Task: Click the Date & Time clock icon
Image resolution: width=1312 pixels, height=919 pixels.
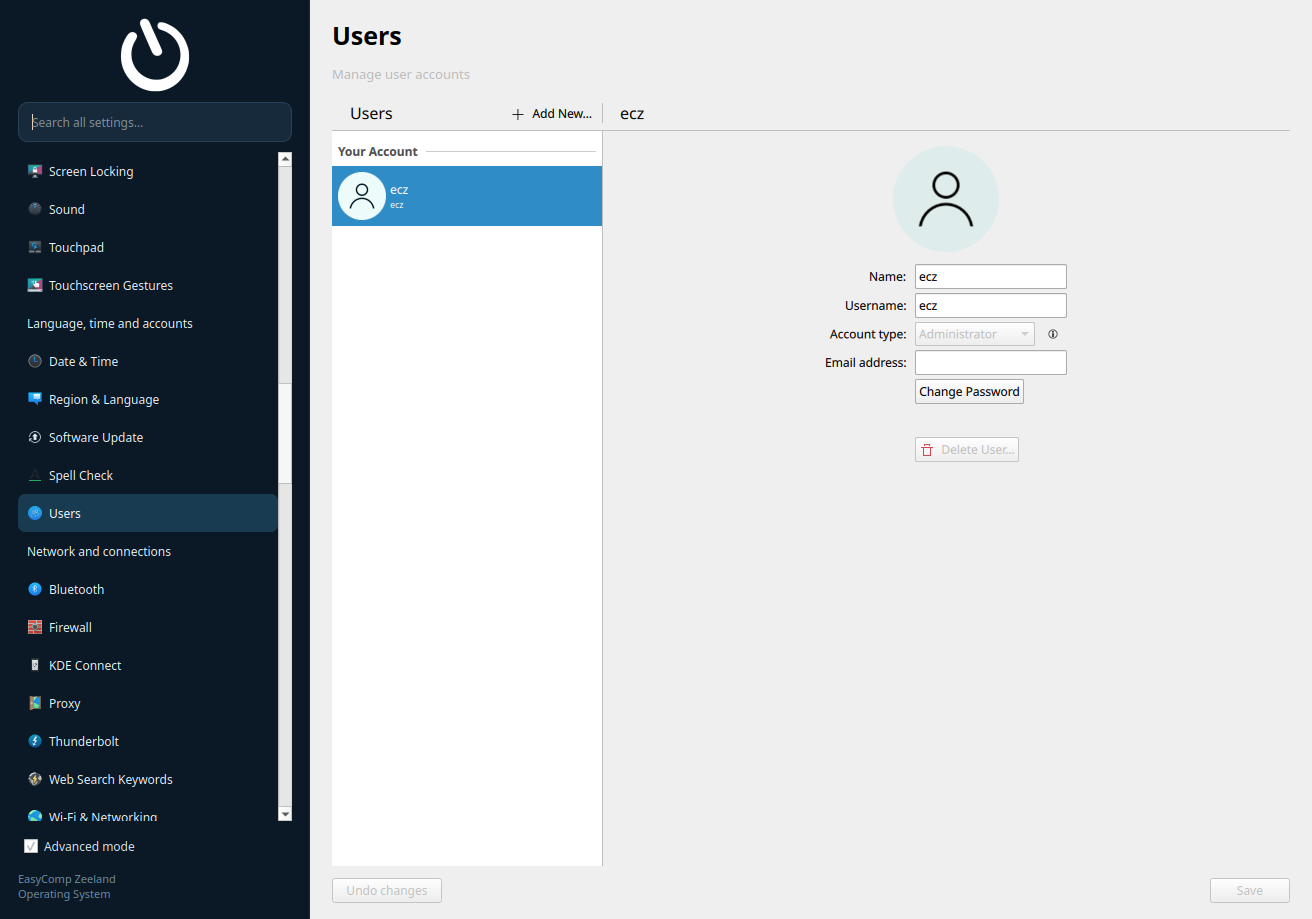Action: click(x=35, y=361)
